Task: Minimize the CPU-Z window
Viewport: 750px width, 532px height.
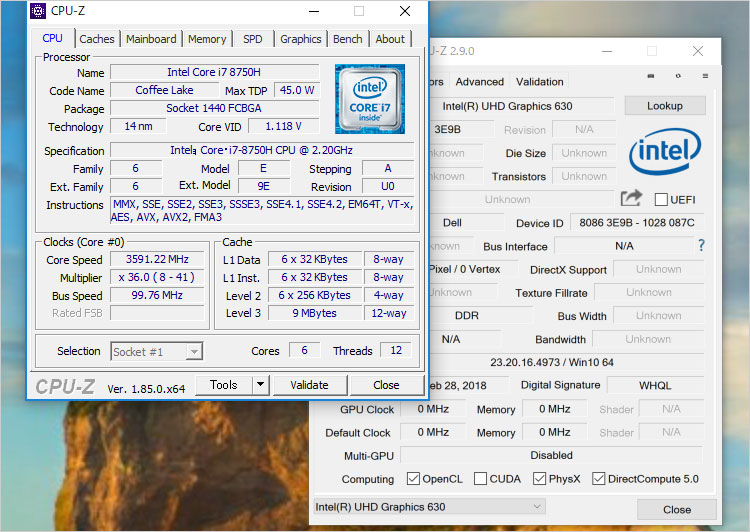Action: pyautogui.click(x=314, y=11)
